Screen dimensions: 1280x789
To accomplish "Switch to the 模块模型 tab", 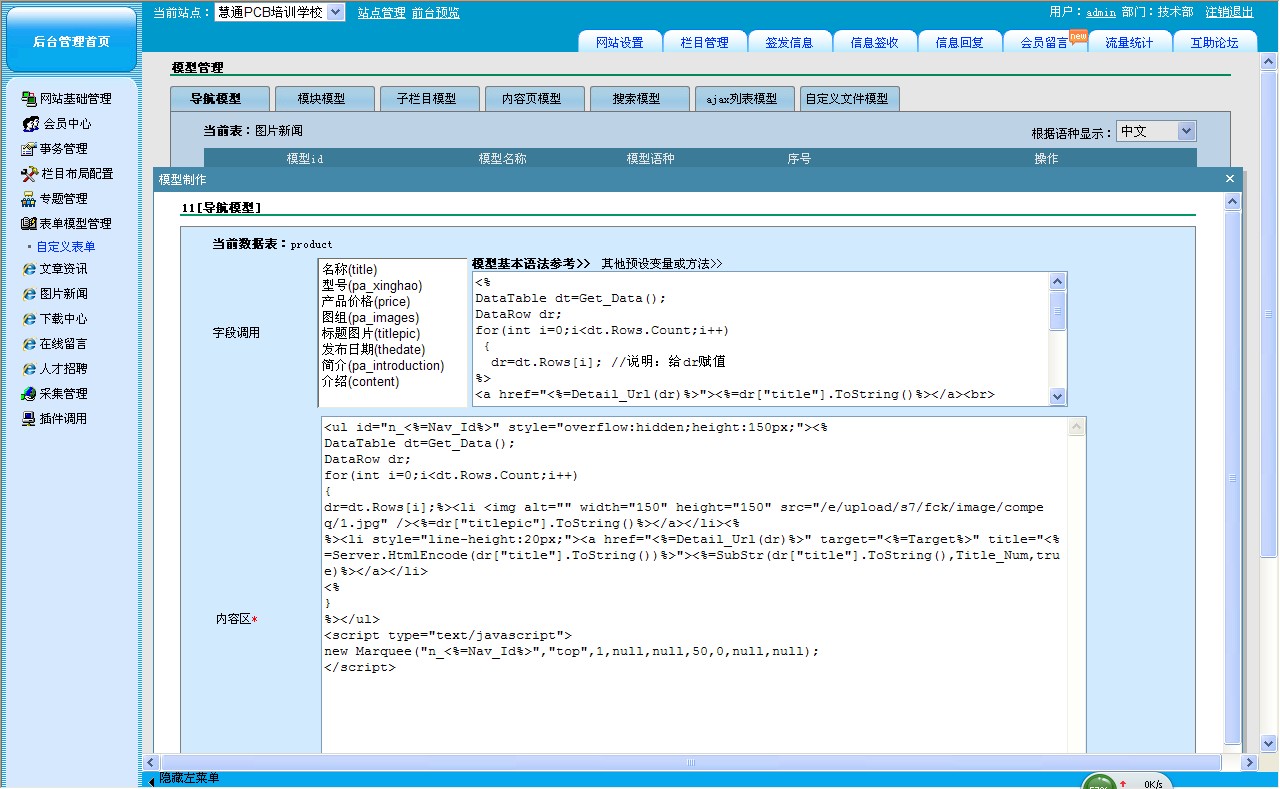I will [x=322, y=99].
